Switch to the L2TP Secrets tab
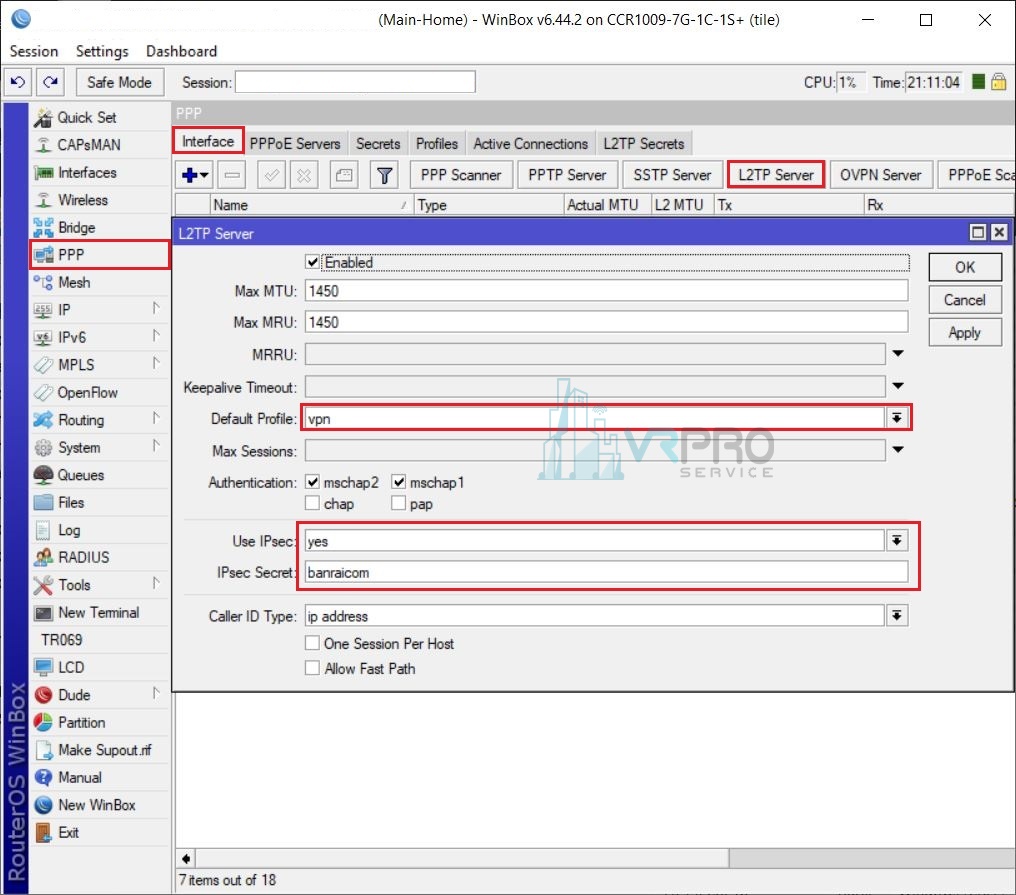 [644, 144]
